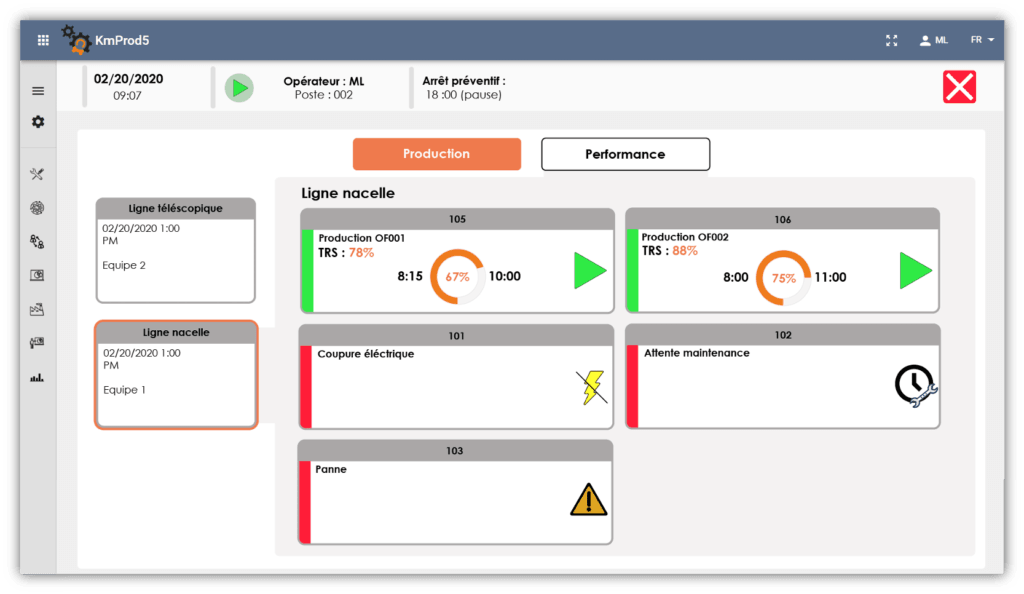Open the circular network sidebar icon
The height and width of the screenshot is (594, 1024).
[x=37, y=208]
